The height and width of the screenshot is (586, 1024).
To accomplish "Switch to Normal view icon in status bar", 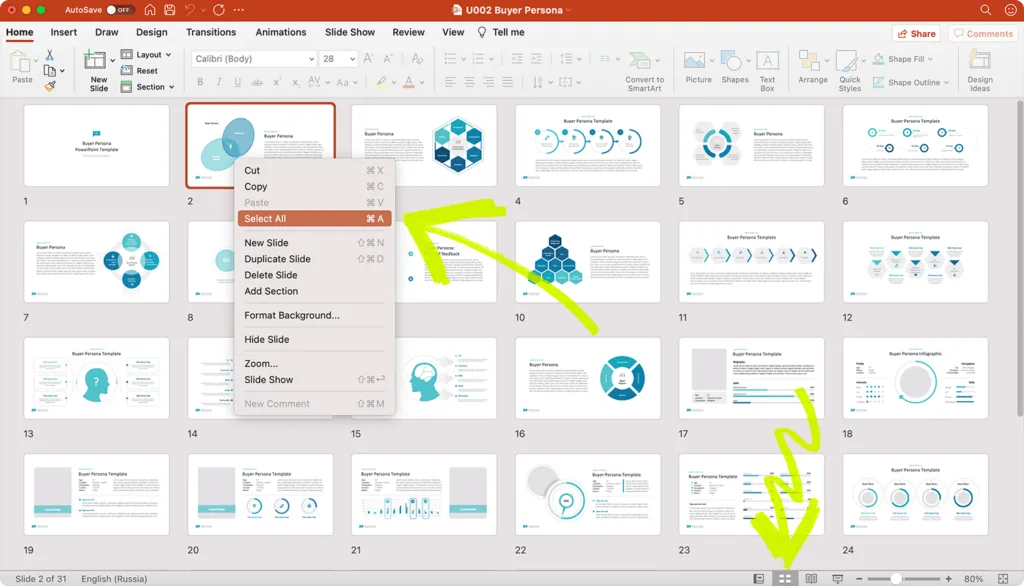I will 758,579.
